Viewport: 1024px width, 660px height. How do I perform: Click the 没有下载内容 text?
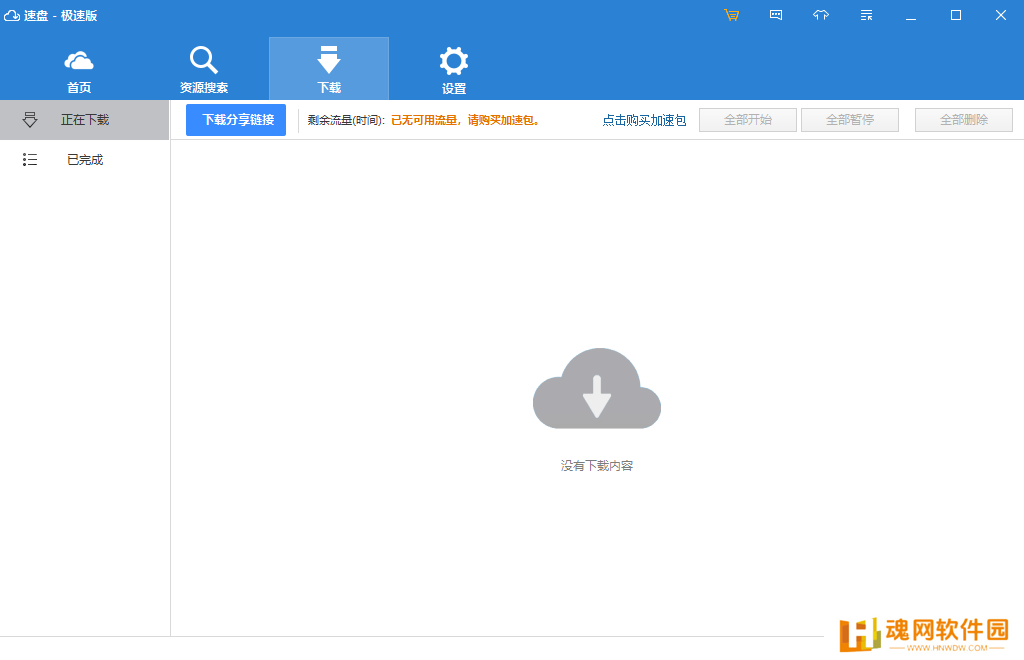click(x=597, y=465)
